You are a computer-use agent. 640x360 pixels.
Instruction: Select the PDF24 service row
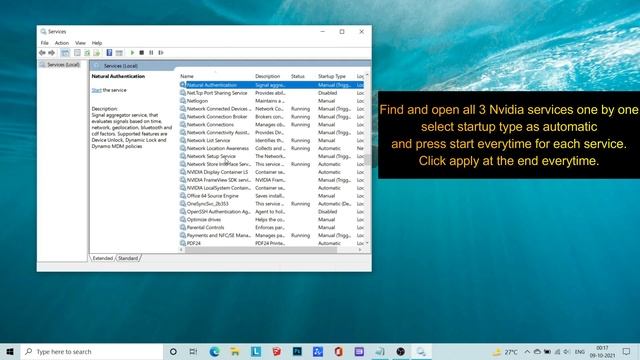click(271, 243)
